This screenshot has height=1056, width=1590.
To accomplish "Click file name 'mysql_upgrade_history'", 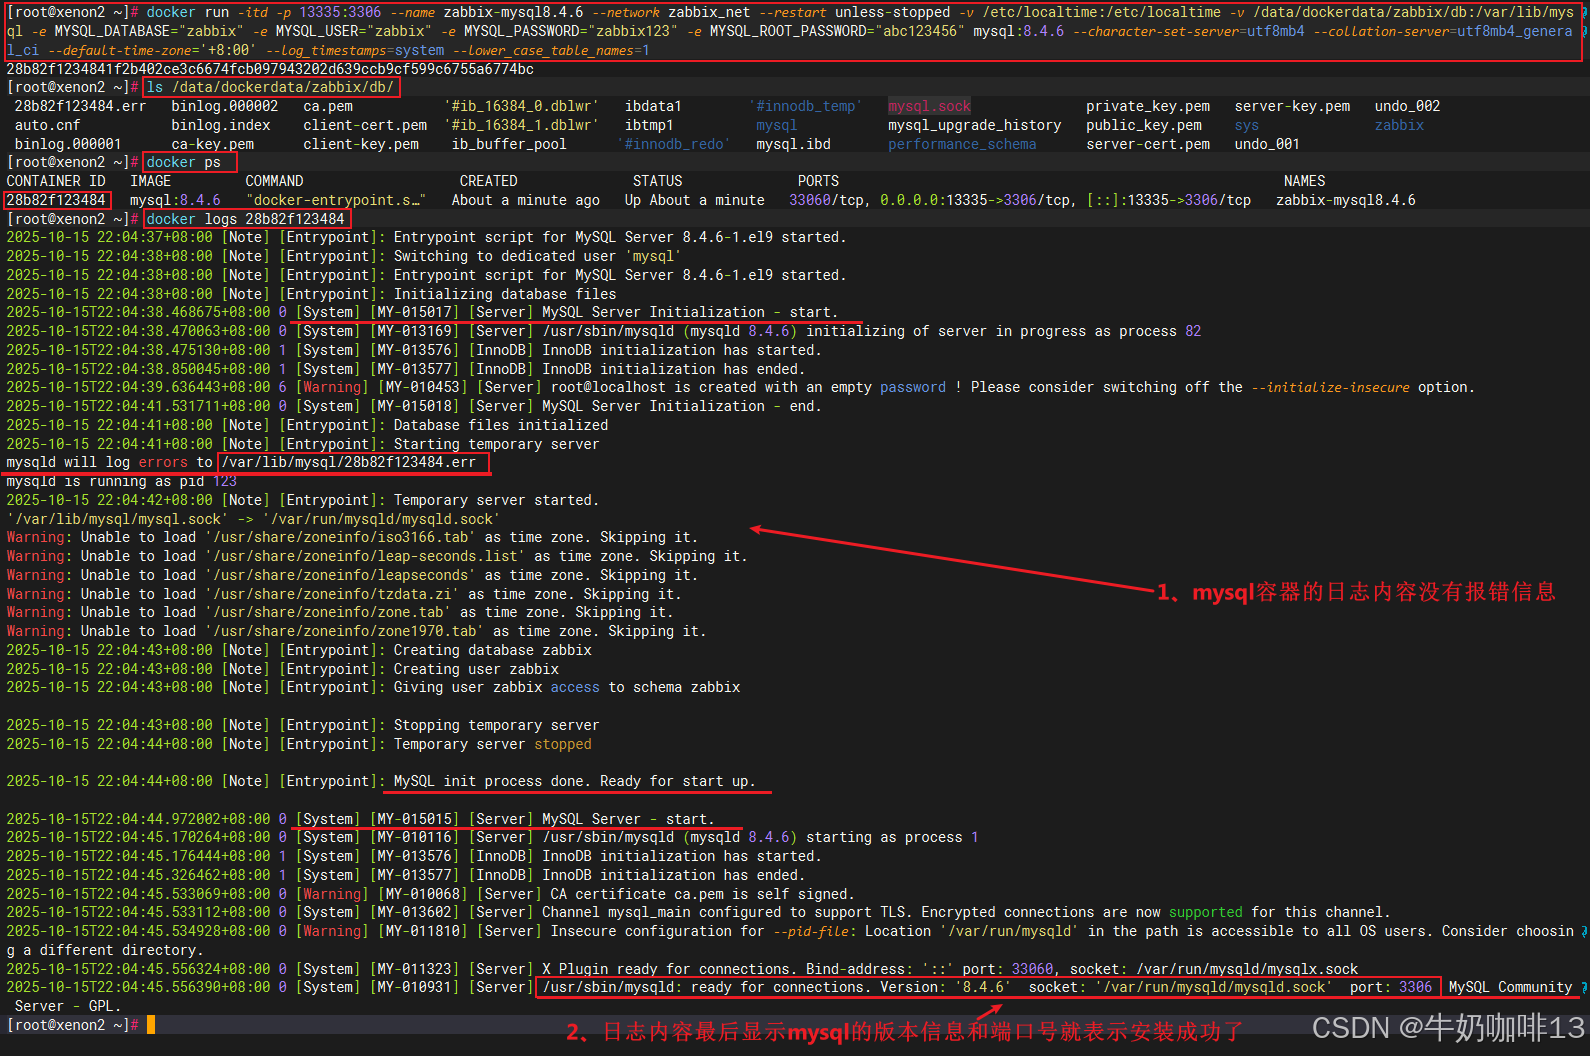I will coord(974,125).
